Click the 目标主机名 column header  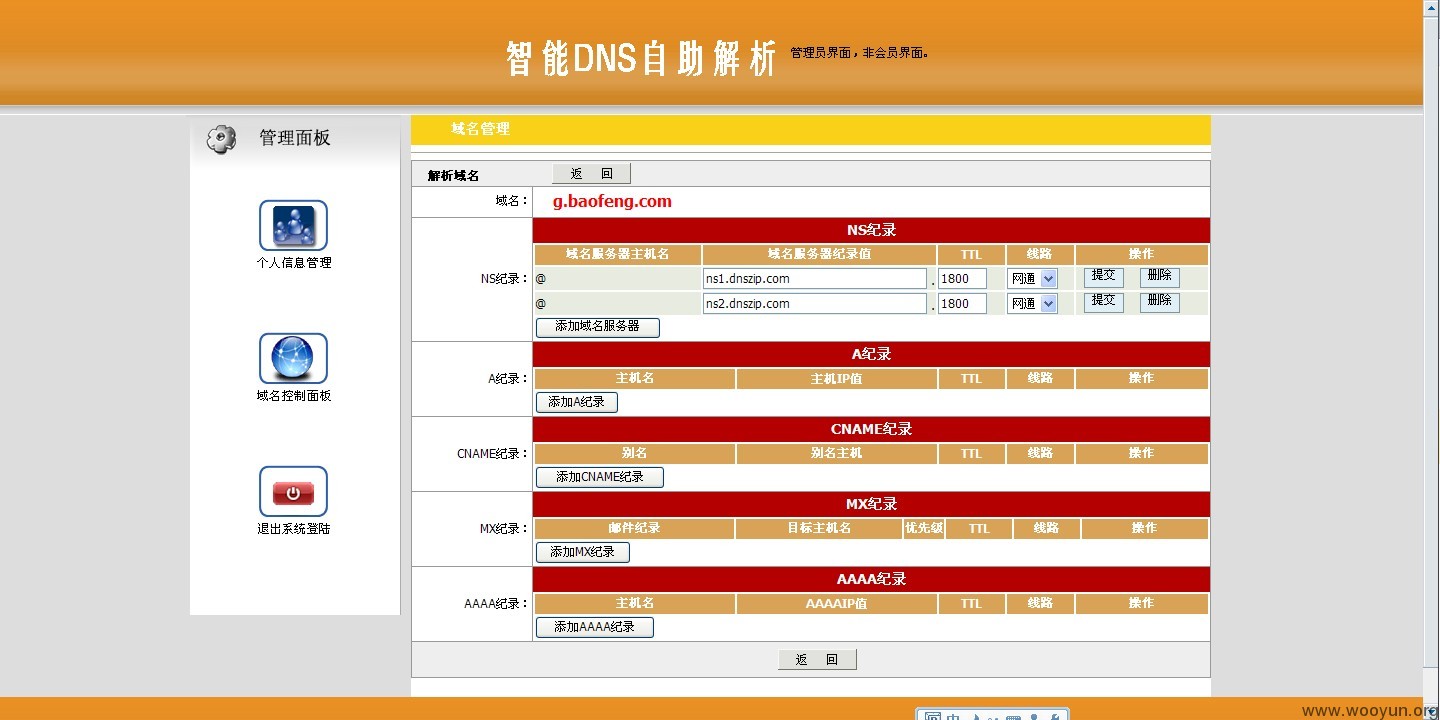click(x=818, y=529)
